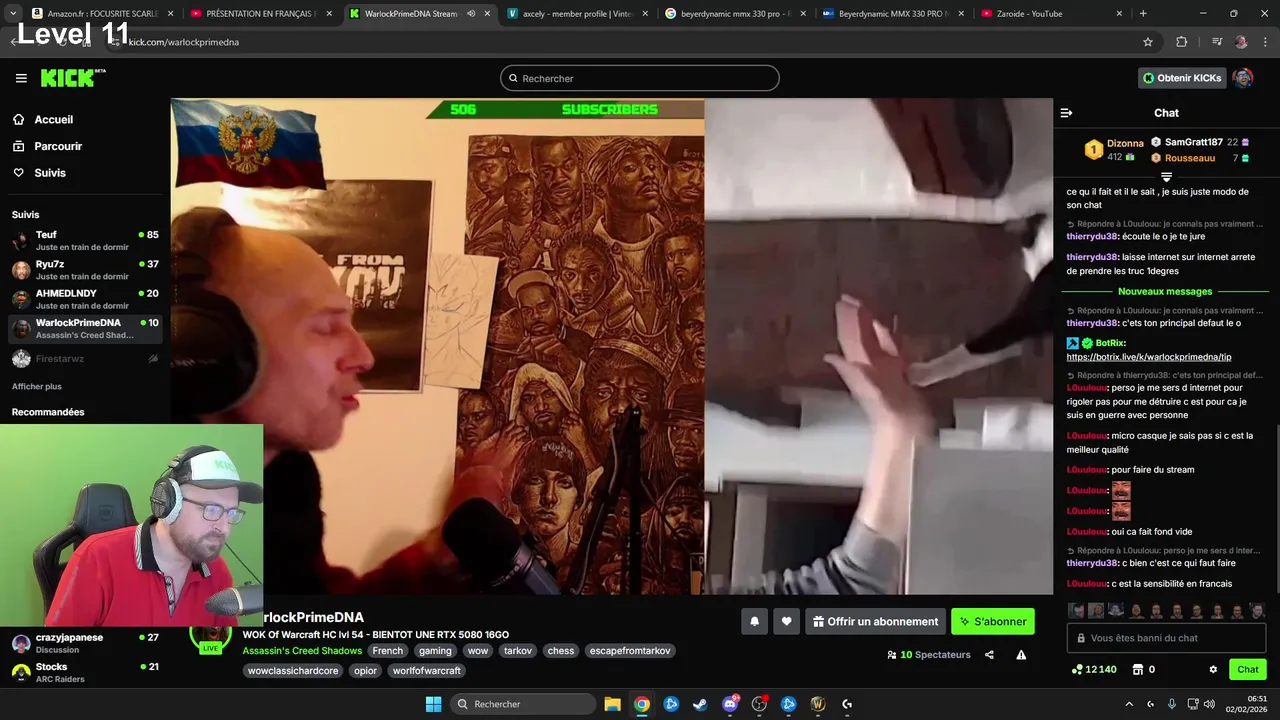Expand the leaderboard handle below top gifters
The image size is (1280, 720).
click(1166, 177)
